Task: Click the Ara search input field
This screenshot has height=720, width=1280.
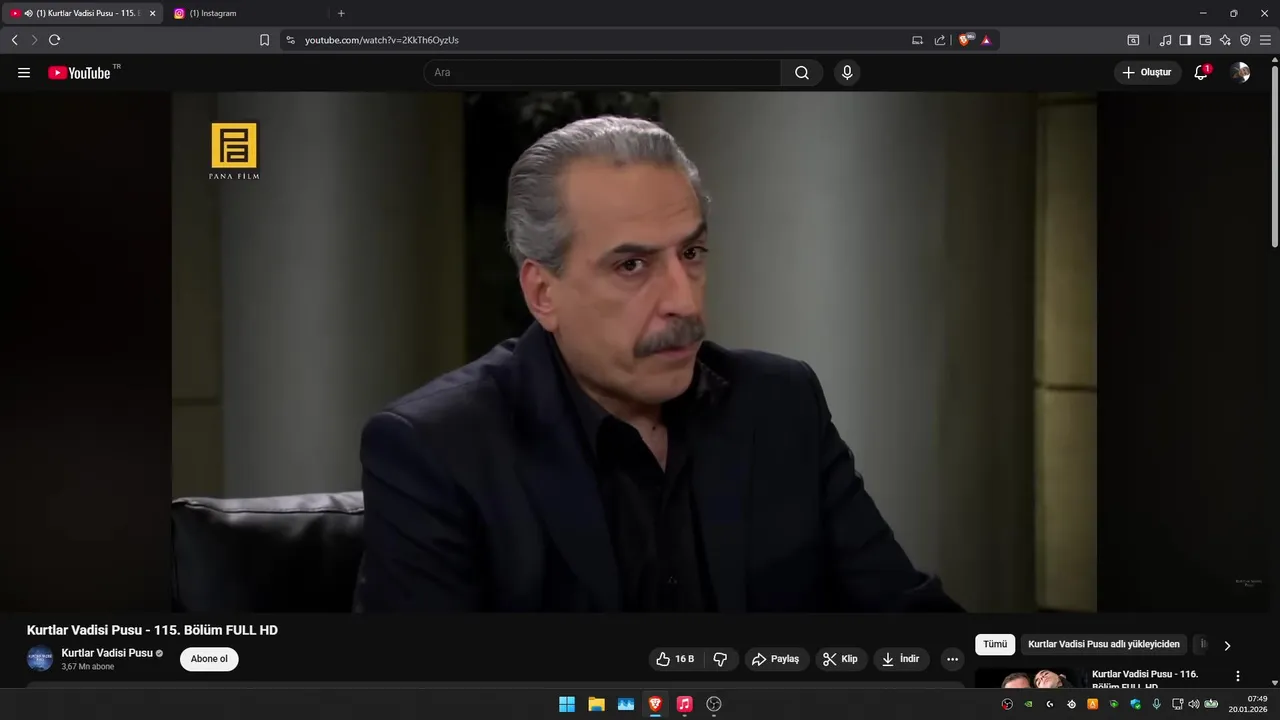Action: [602, 73]
